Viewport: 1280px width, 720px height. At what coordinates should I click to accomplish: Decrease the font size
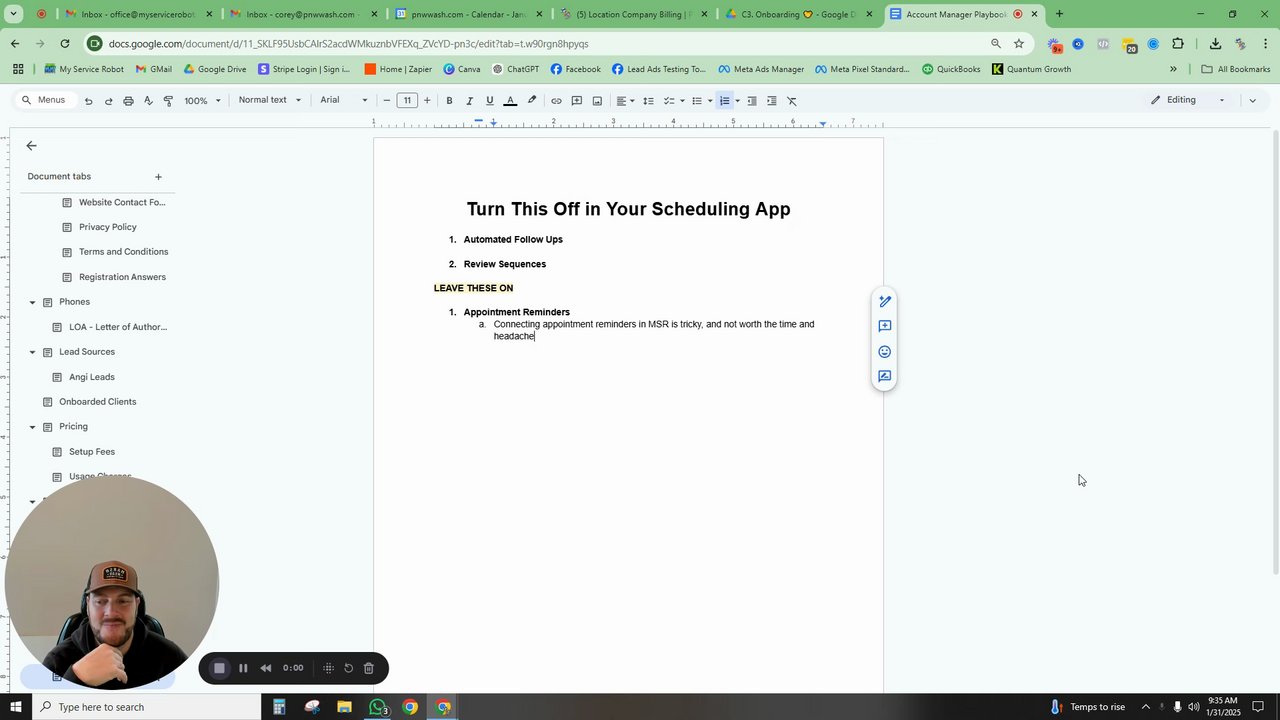point(387,101)
